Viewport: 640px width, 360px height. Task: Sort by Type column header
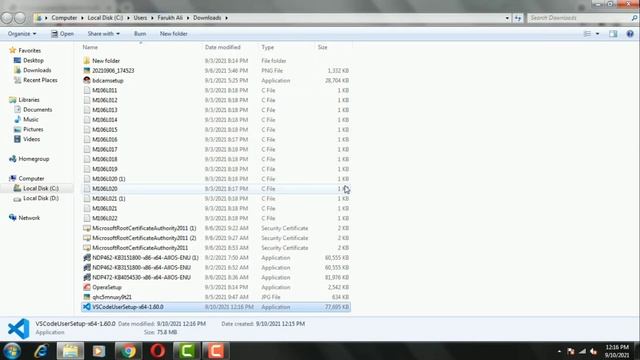click(x=268, y=47)
